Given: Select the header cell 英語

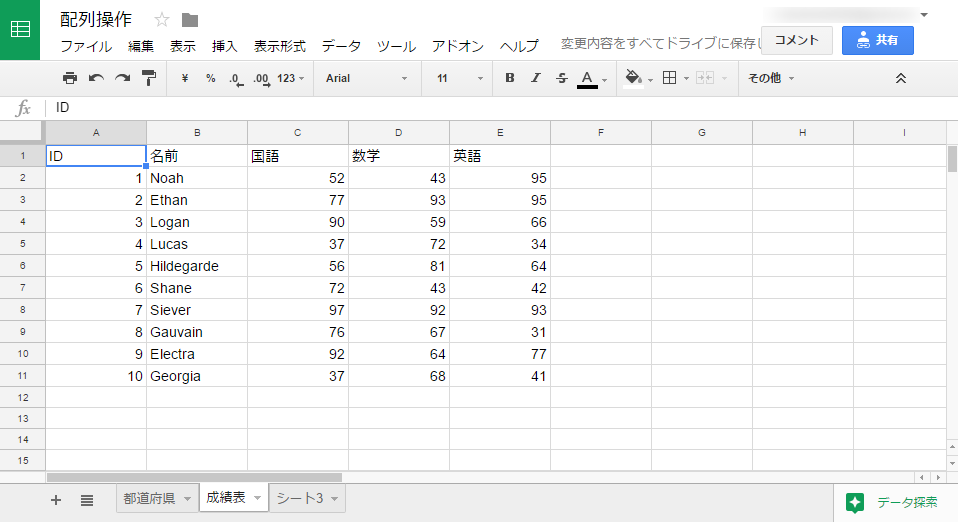Looking at the screenshot, I should click(500, 156).
